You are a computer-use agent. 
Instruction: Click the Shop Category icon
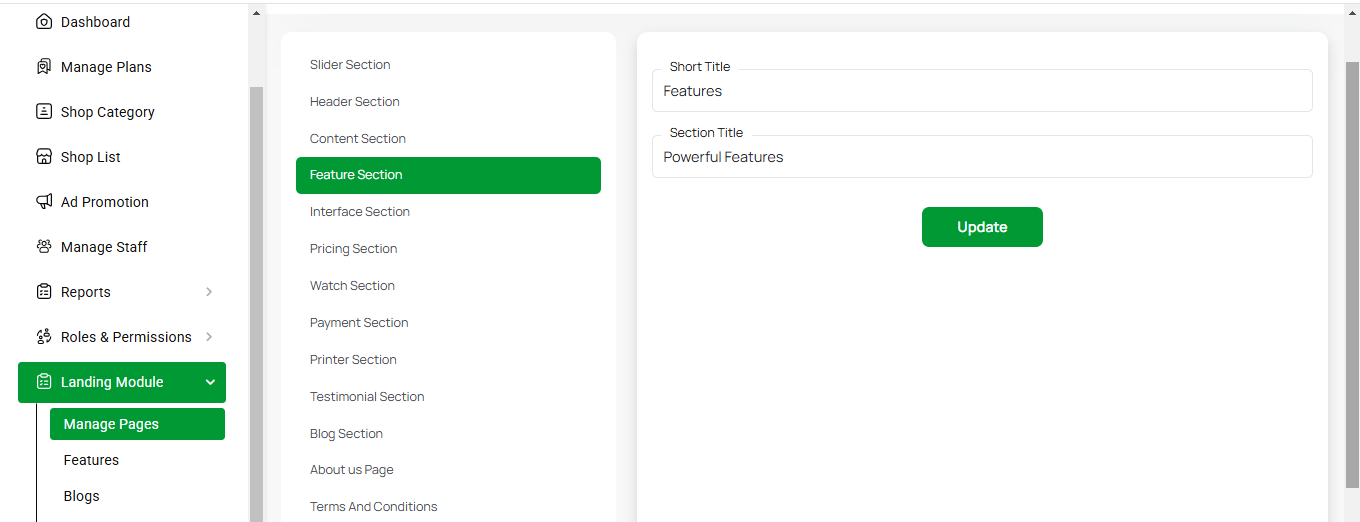(44, 112)
